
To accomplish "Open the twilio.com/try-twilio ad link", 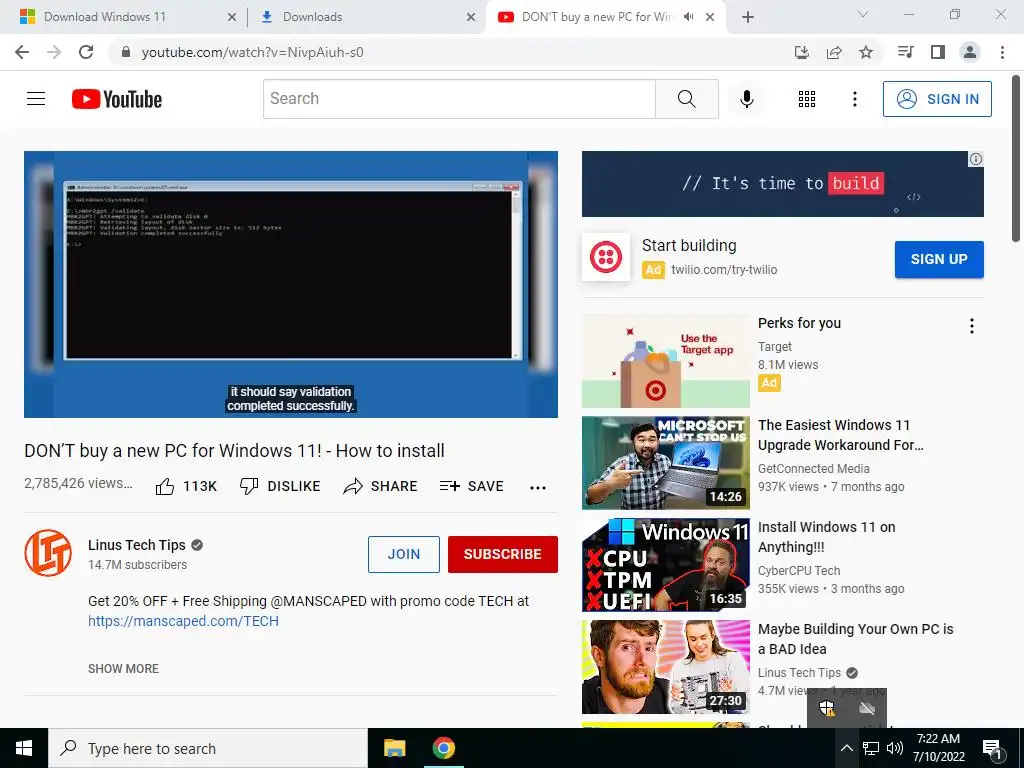I will coord(724,270).
